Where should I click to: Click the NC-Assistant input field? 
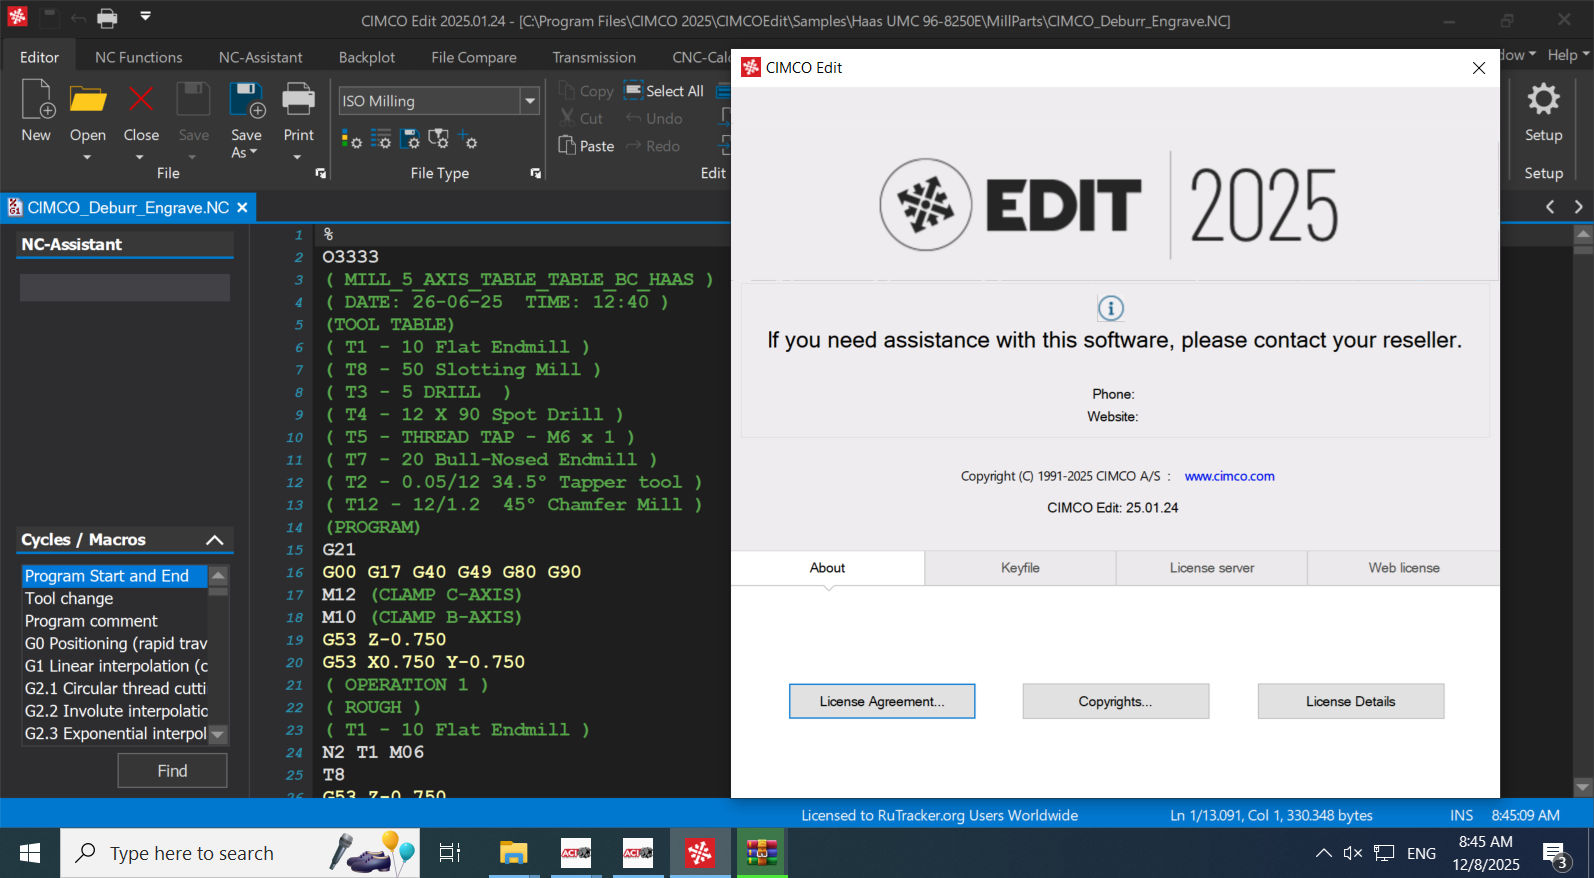tap(125, 288)
